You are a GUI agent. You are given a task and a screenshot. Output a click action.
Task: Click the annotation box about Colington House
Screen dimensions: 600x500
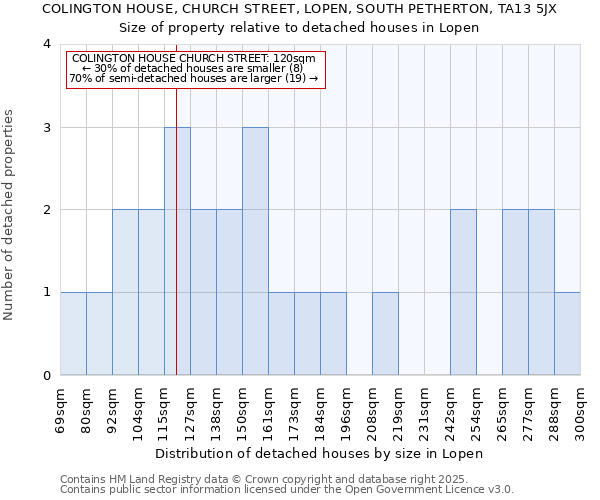pyautogui.click(x=196, y=69)
